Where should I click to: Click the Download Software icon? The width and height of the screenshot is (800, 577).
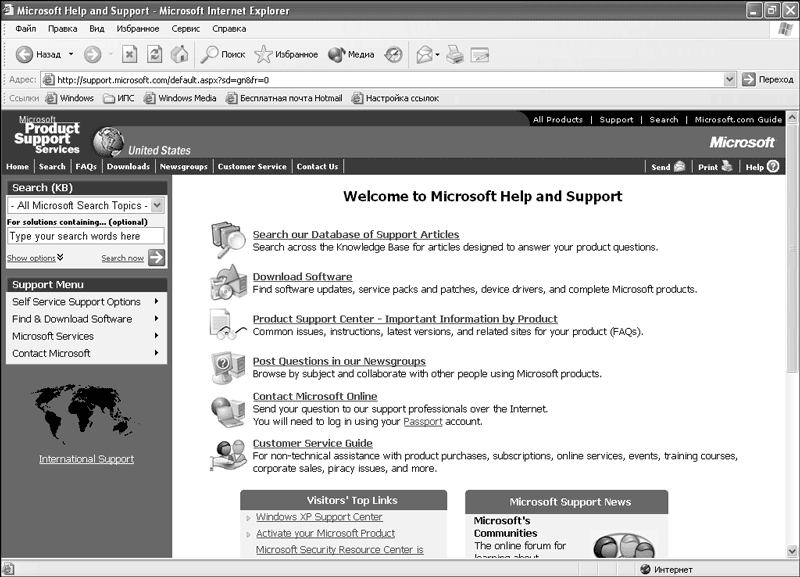coord(228,282)
